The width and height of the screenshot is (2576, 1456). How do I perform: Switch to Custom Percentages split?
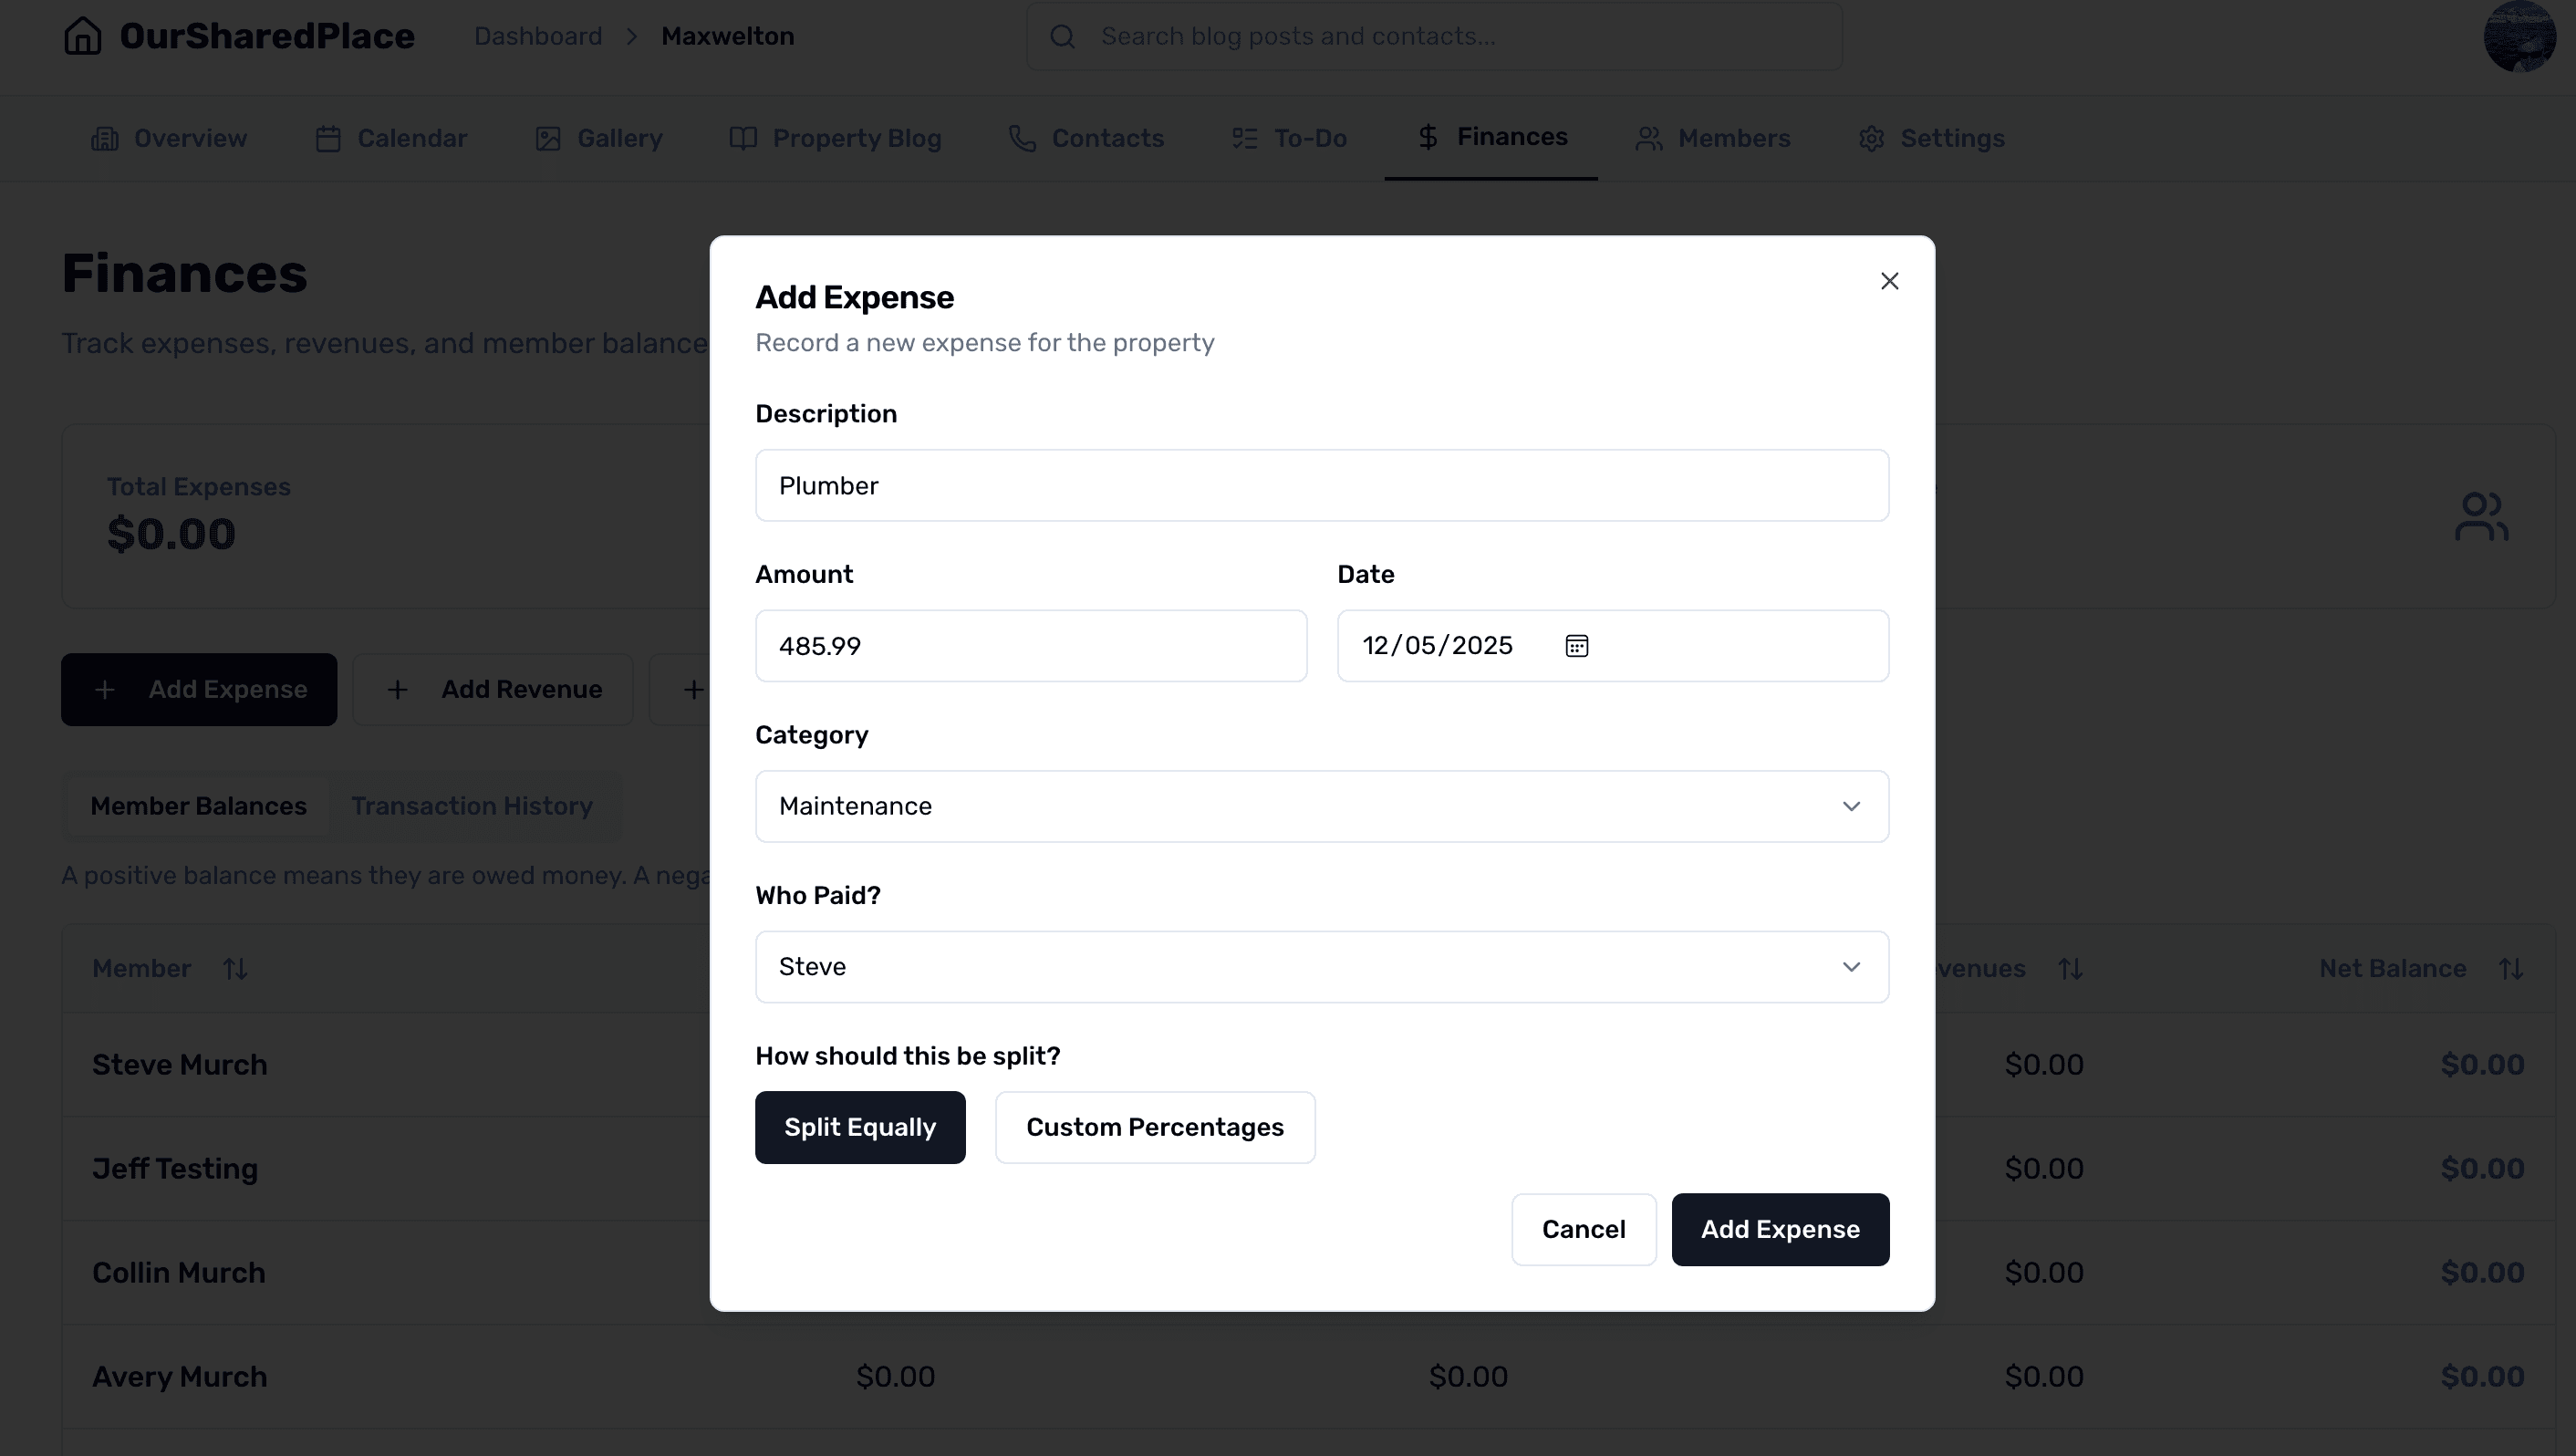(1155, 1127)
